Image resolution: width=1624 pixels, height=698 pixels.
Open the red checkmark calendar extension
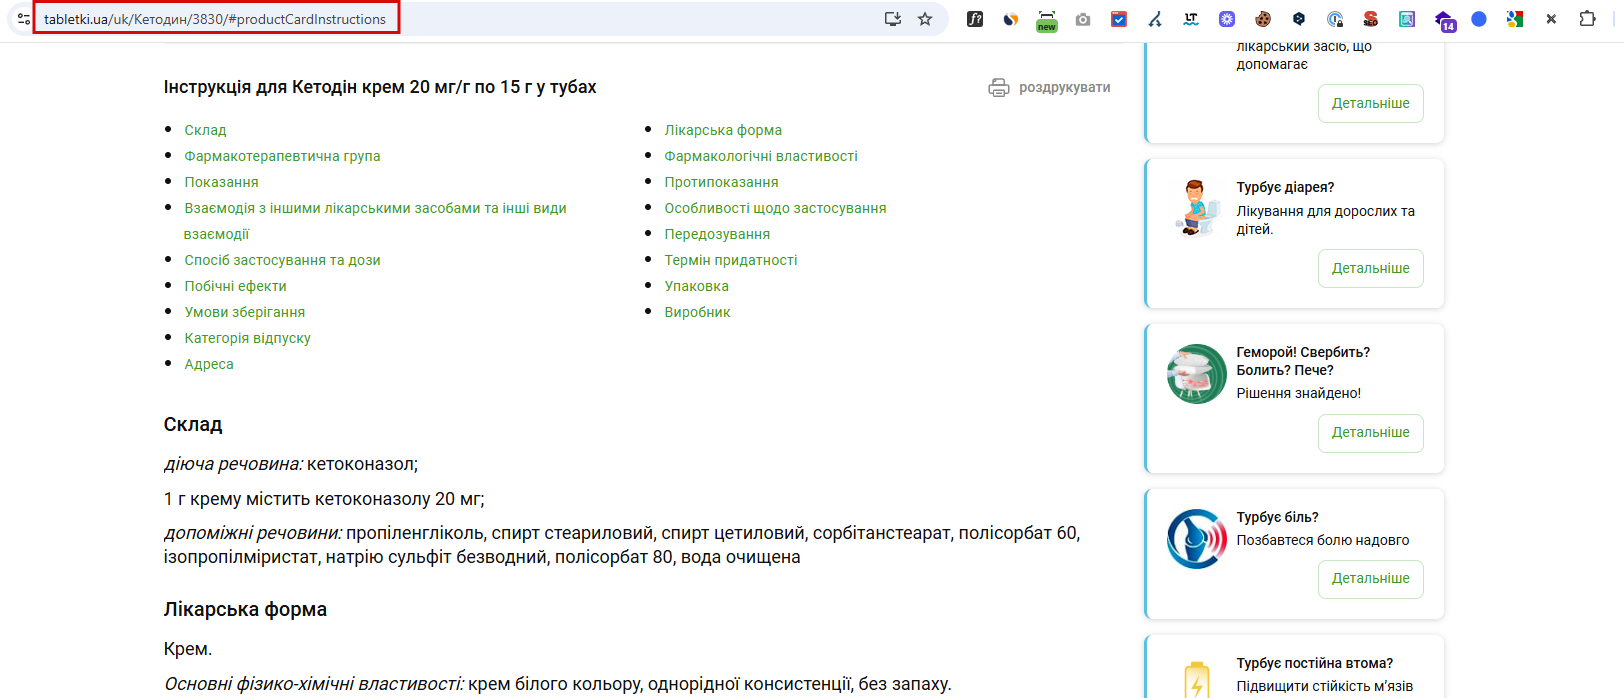point(1119,19)
